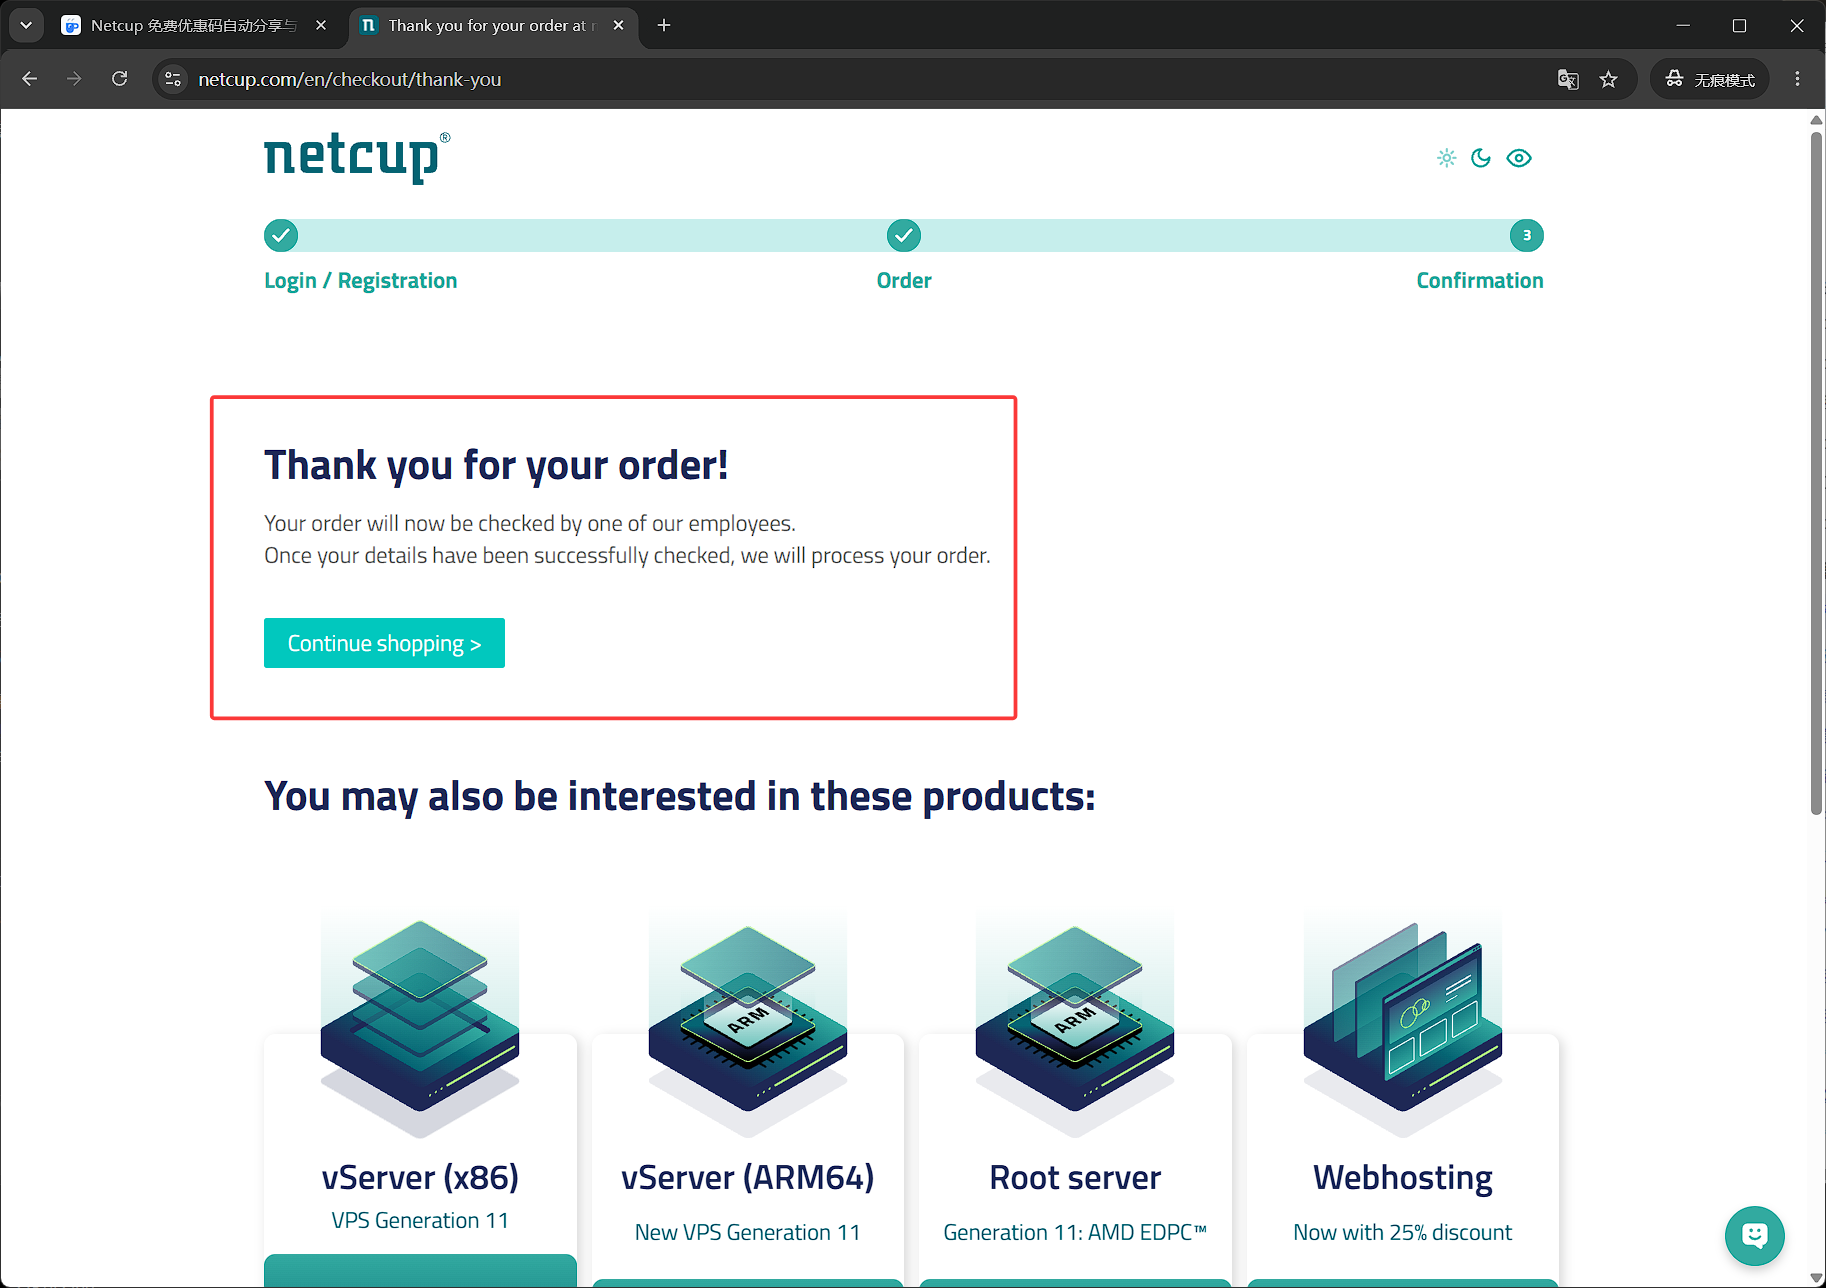
Task: Click the netcup logo
Action: [x=357, y=157]
